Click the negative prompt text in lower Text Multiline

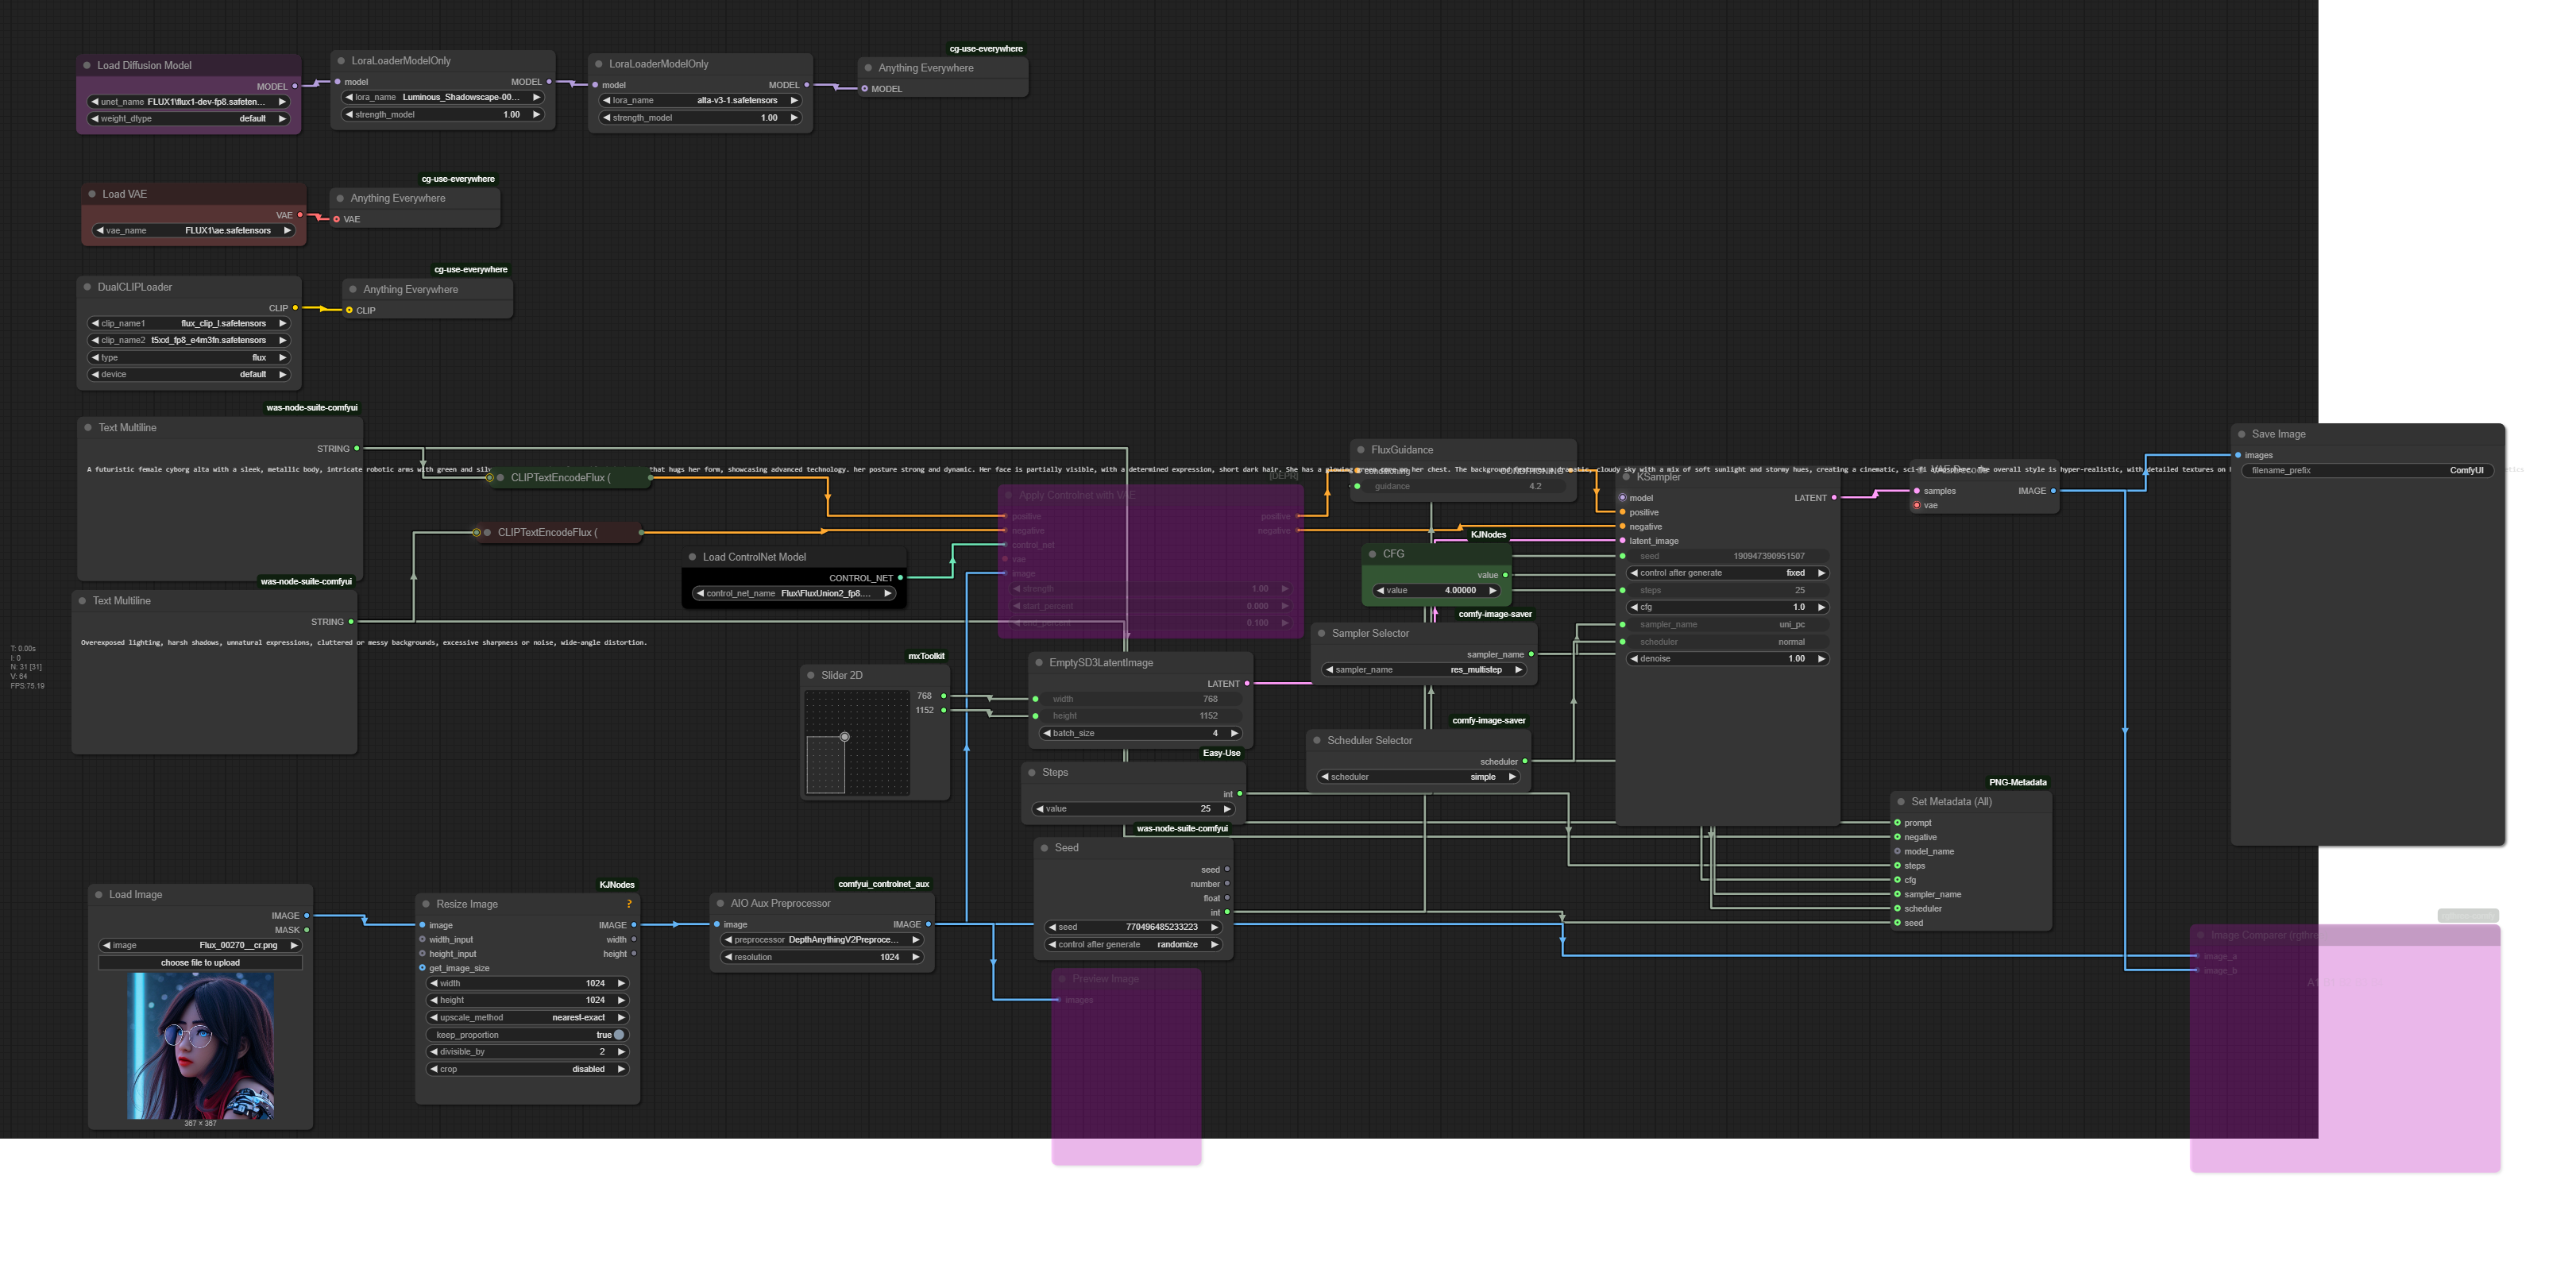(364, 643)
